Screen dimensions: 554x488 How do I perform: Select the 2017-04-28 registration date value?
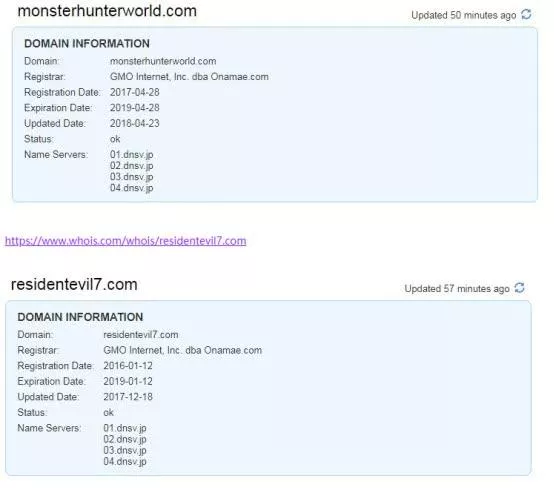pyautogui.click(x=135, y=92)
